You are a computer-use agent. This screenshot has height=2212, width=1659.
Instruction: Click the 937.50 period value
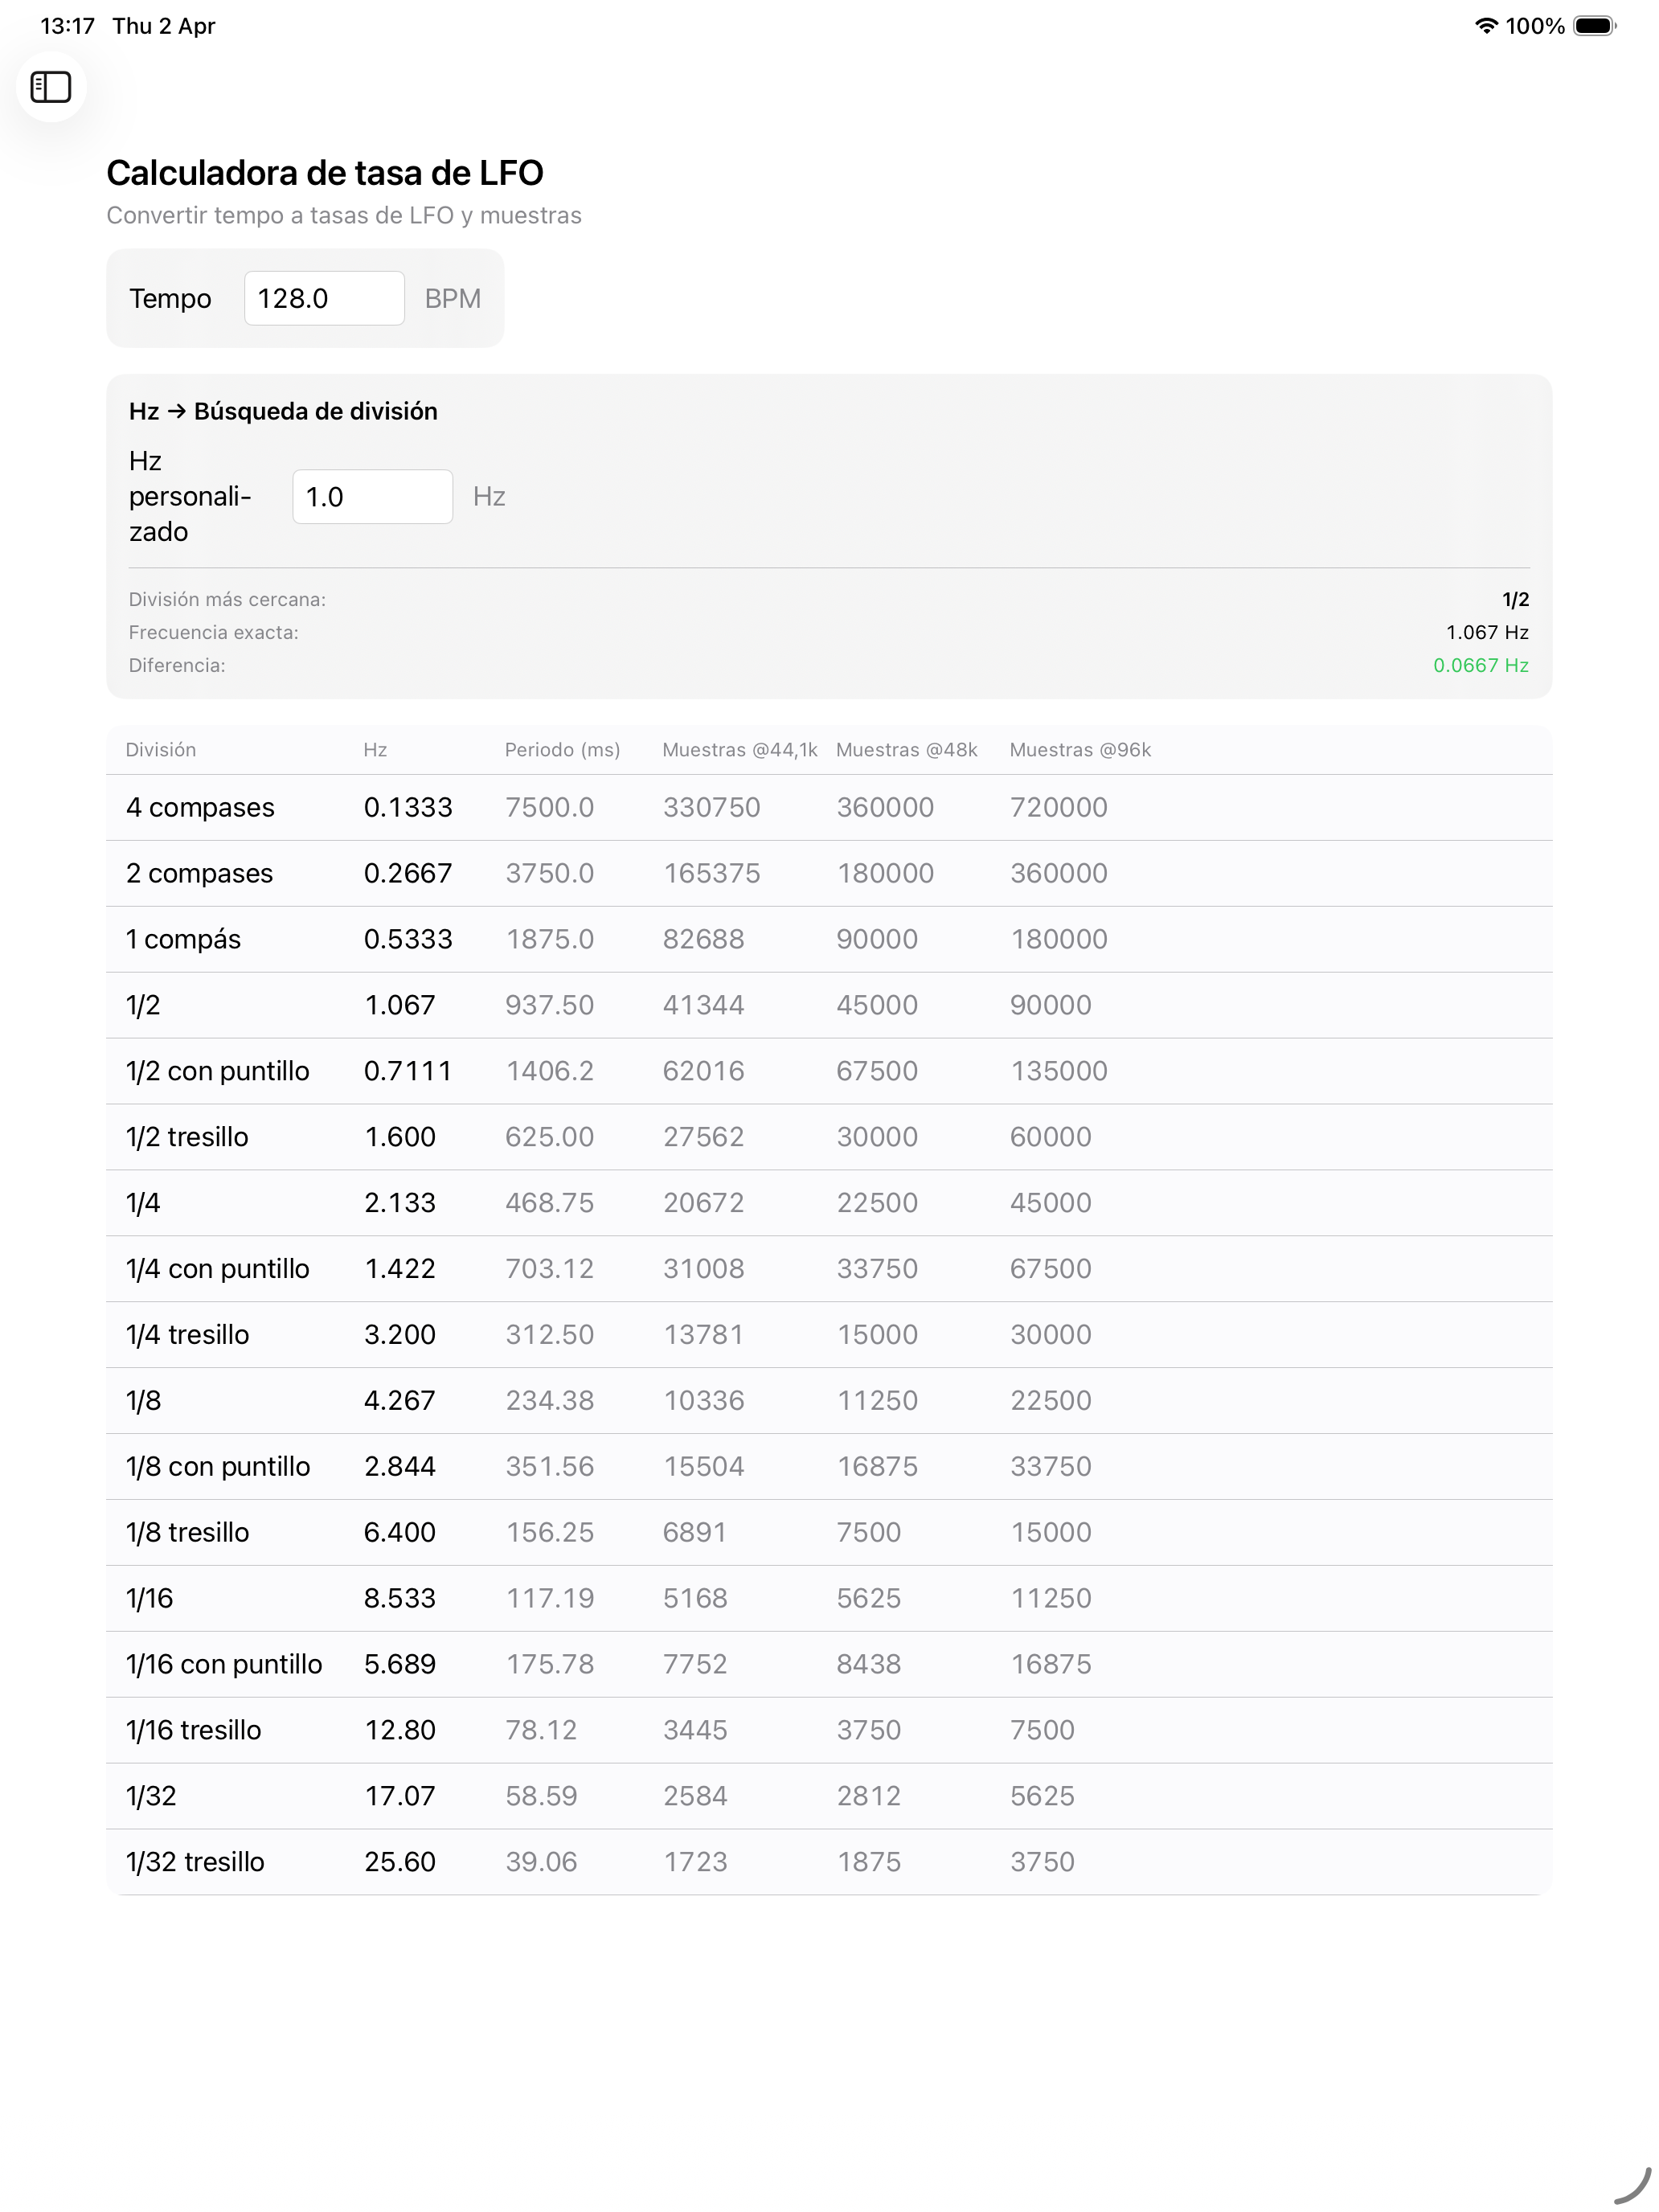point(549,1005)
